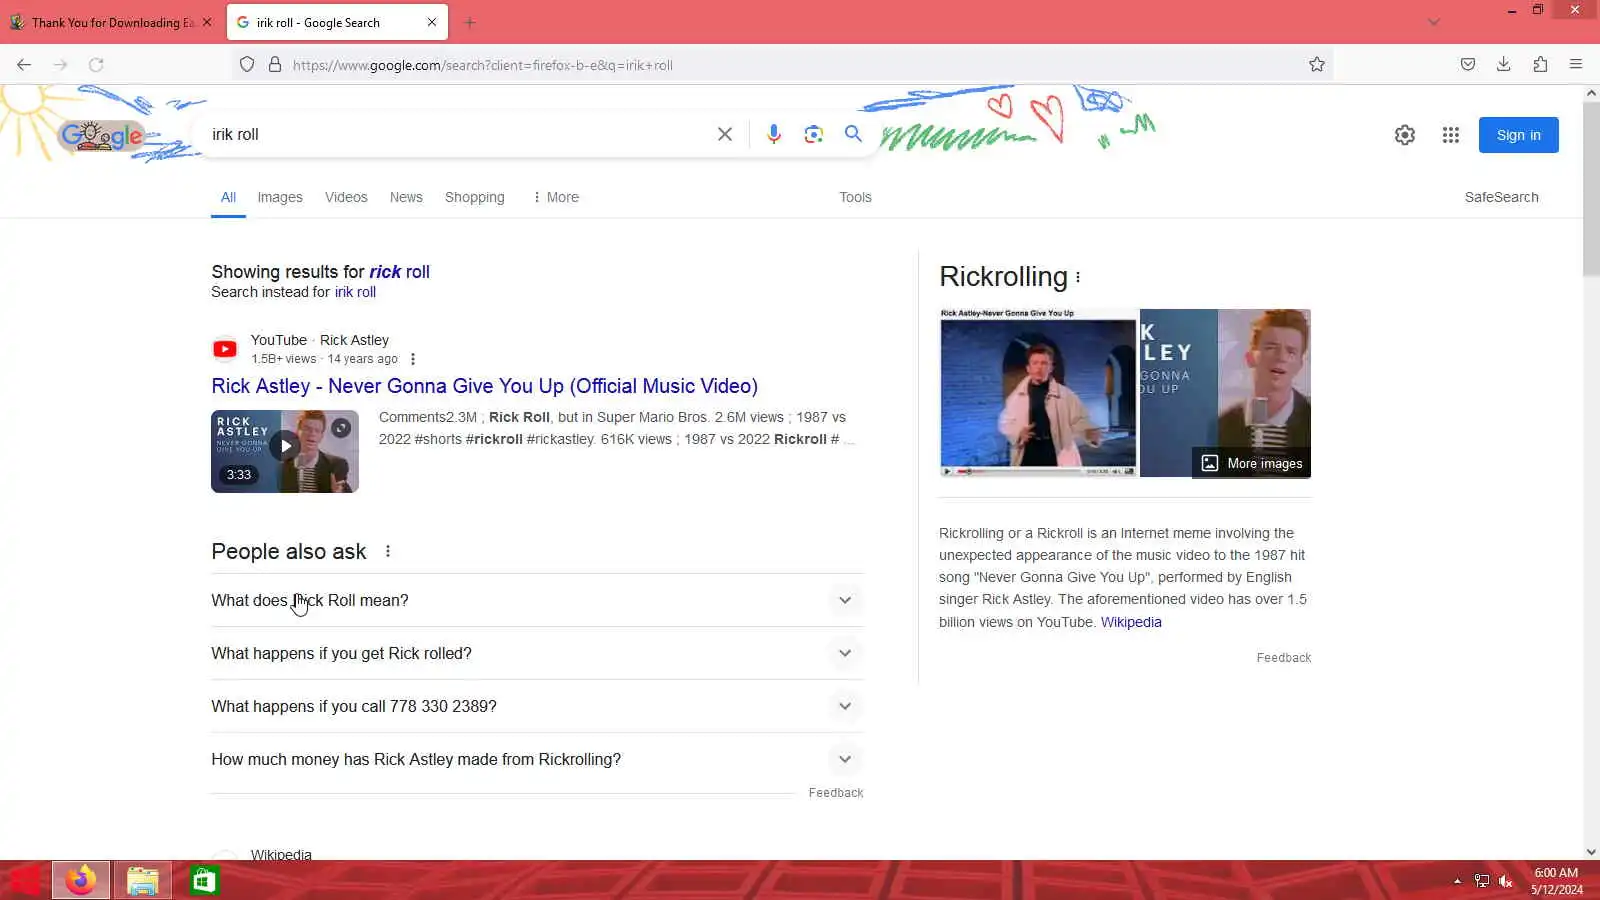Switch to the News tab
Image resolution: width=1600 pixels, height=900 pixels.
pyautogui.click(x=406, y=197)
